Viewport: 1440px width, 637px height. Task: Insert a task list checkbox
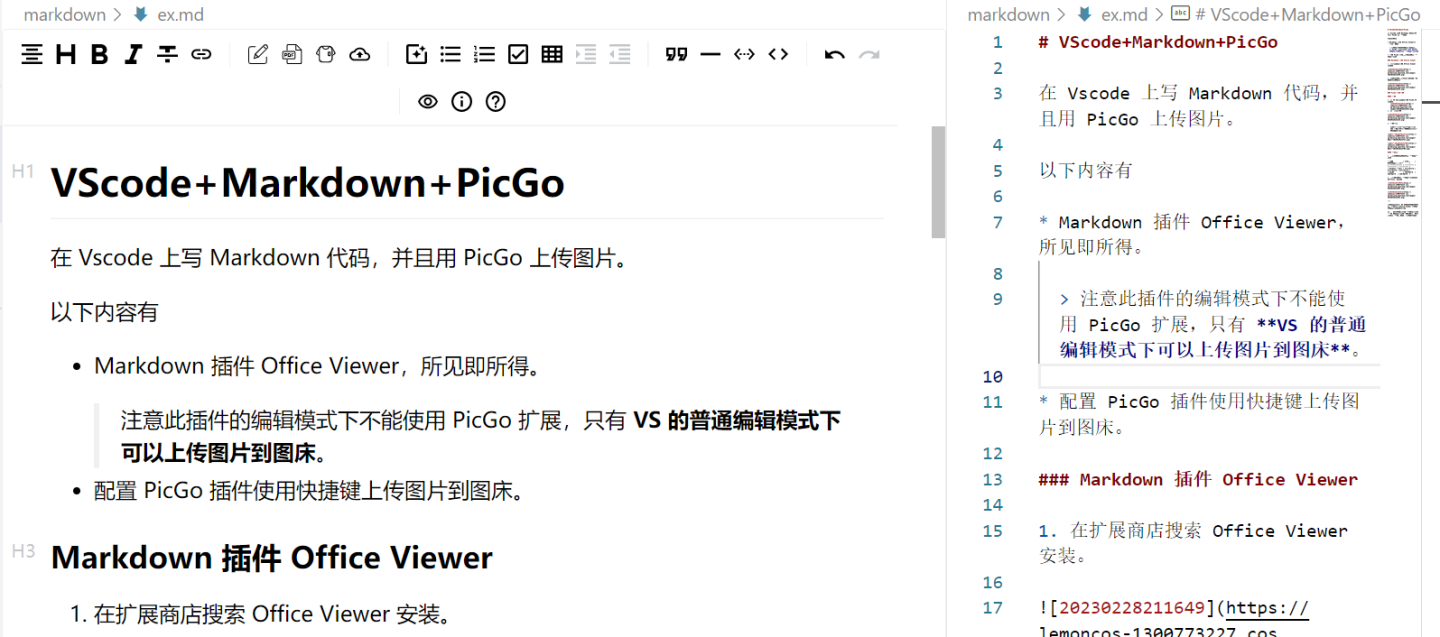click(x=518, y=54)
